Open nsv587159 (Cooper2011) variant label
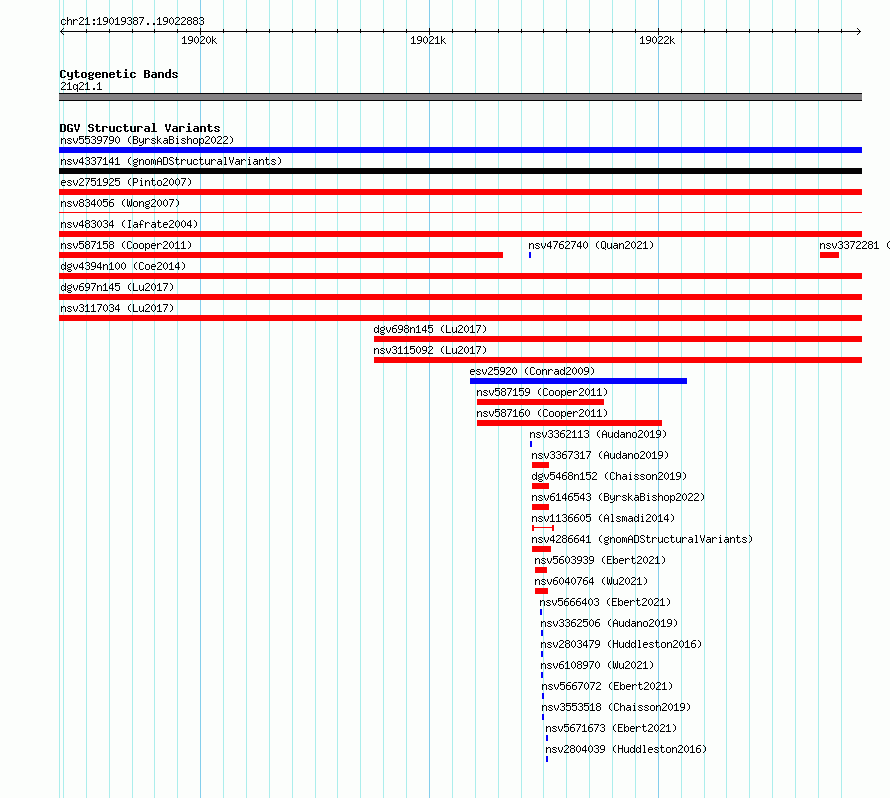 pyautogui.click(x=542, y=392)
